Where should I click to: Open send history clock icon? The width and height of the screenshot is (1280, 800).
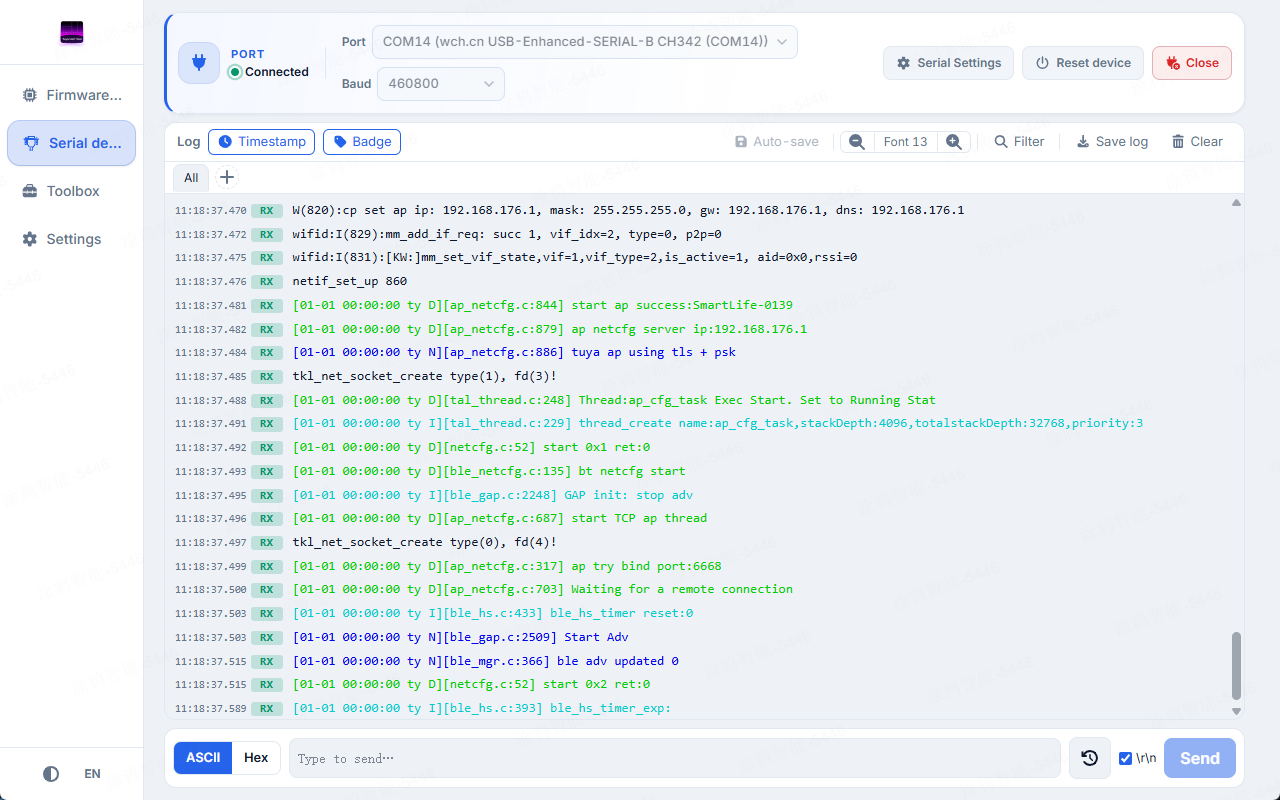click(1090, 758)
